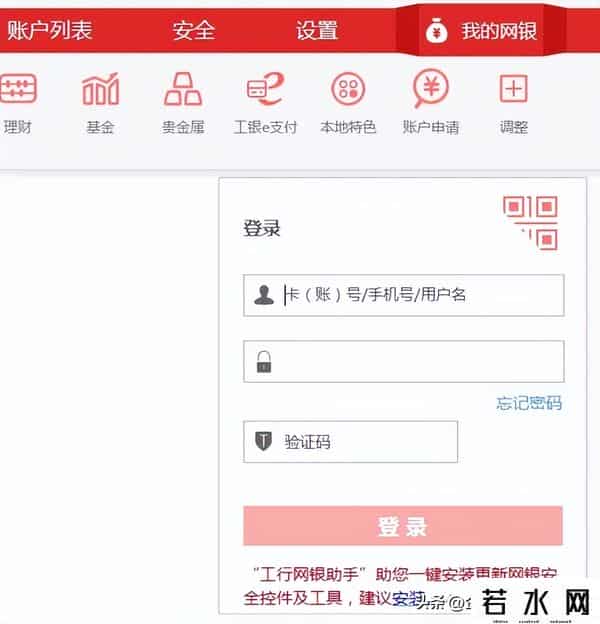Select the 基金 chart icon
This screenshot has height=624, width=600.
click(100, 88)
